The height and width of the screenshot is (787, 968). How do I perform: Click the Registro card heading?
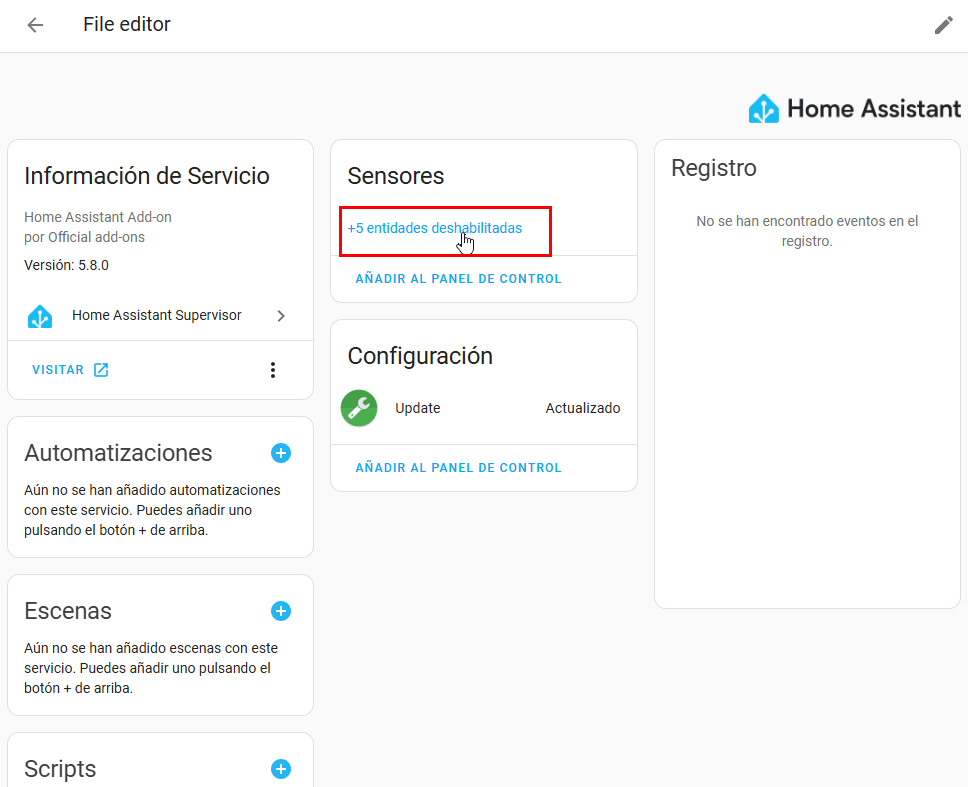(x=713, y=168)
